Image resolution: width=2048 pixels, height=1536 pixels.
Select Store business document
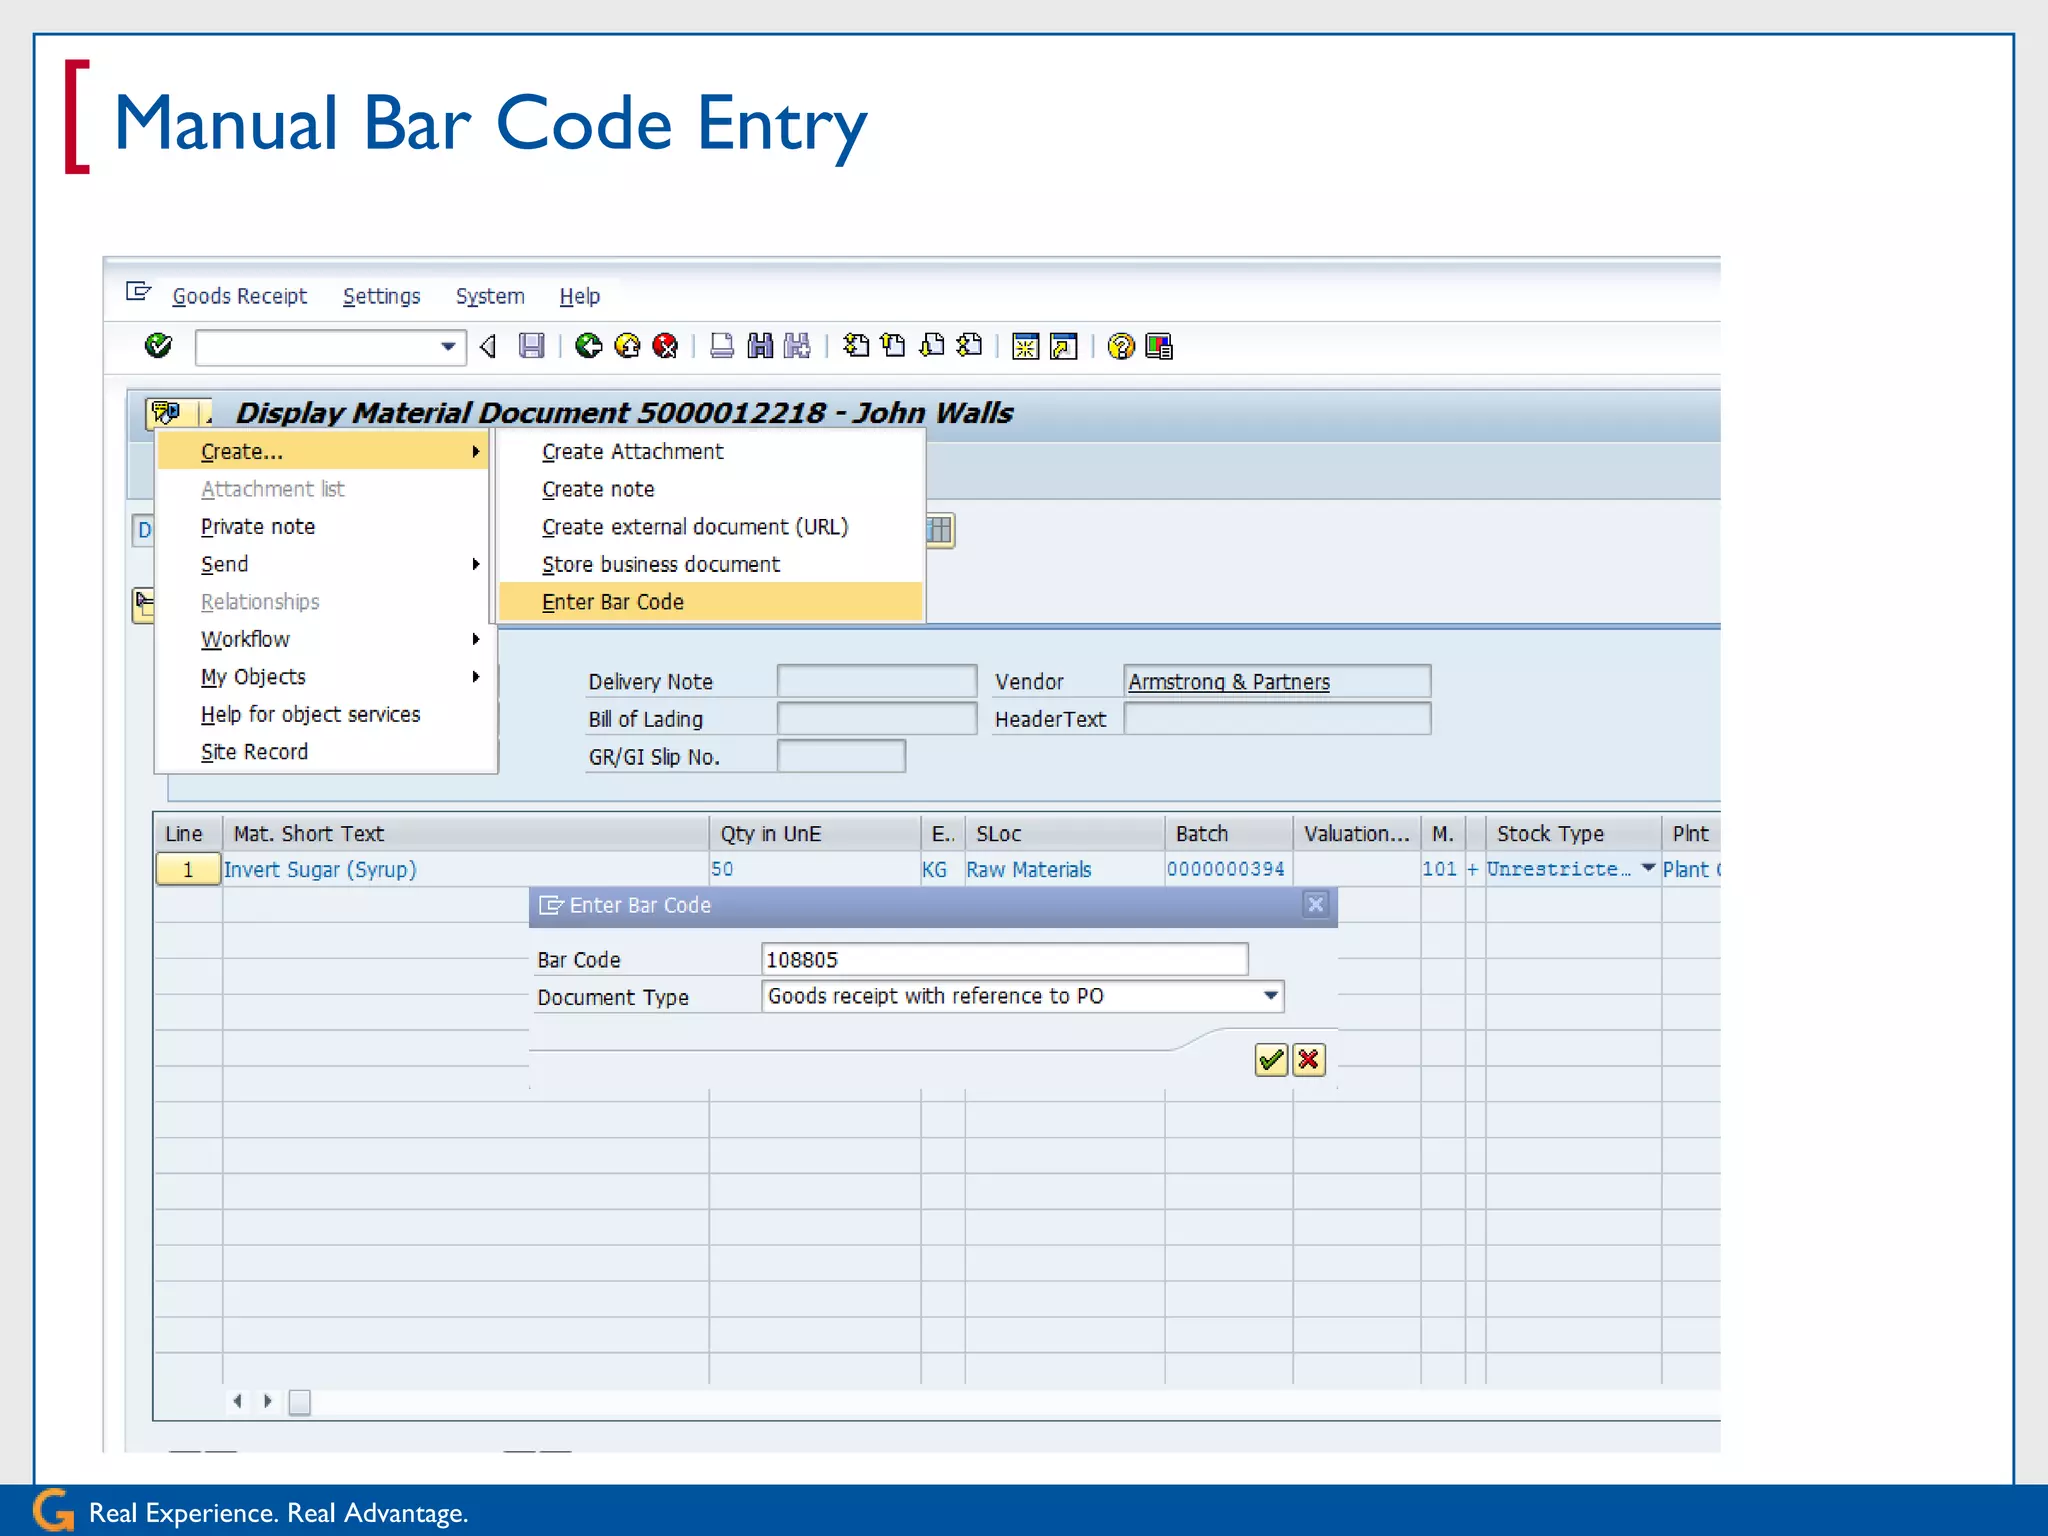point(710,564)
